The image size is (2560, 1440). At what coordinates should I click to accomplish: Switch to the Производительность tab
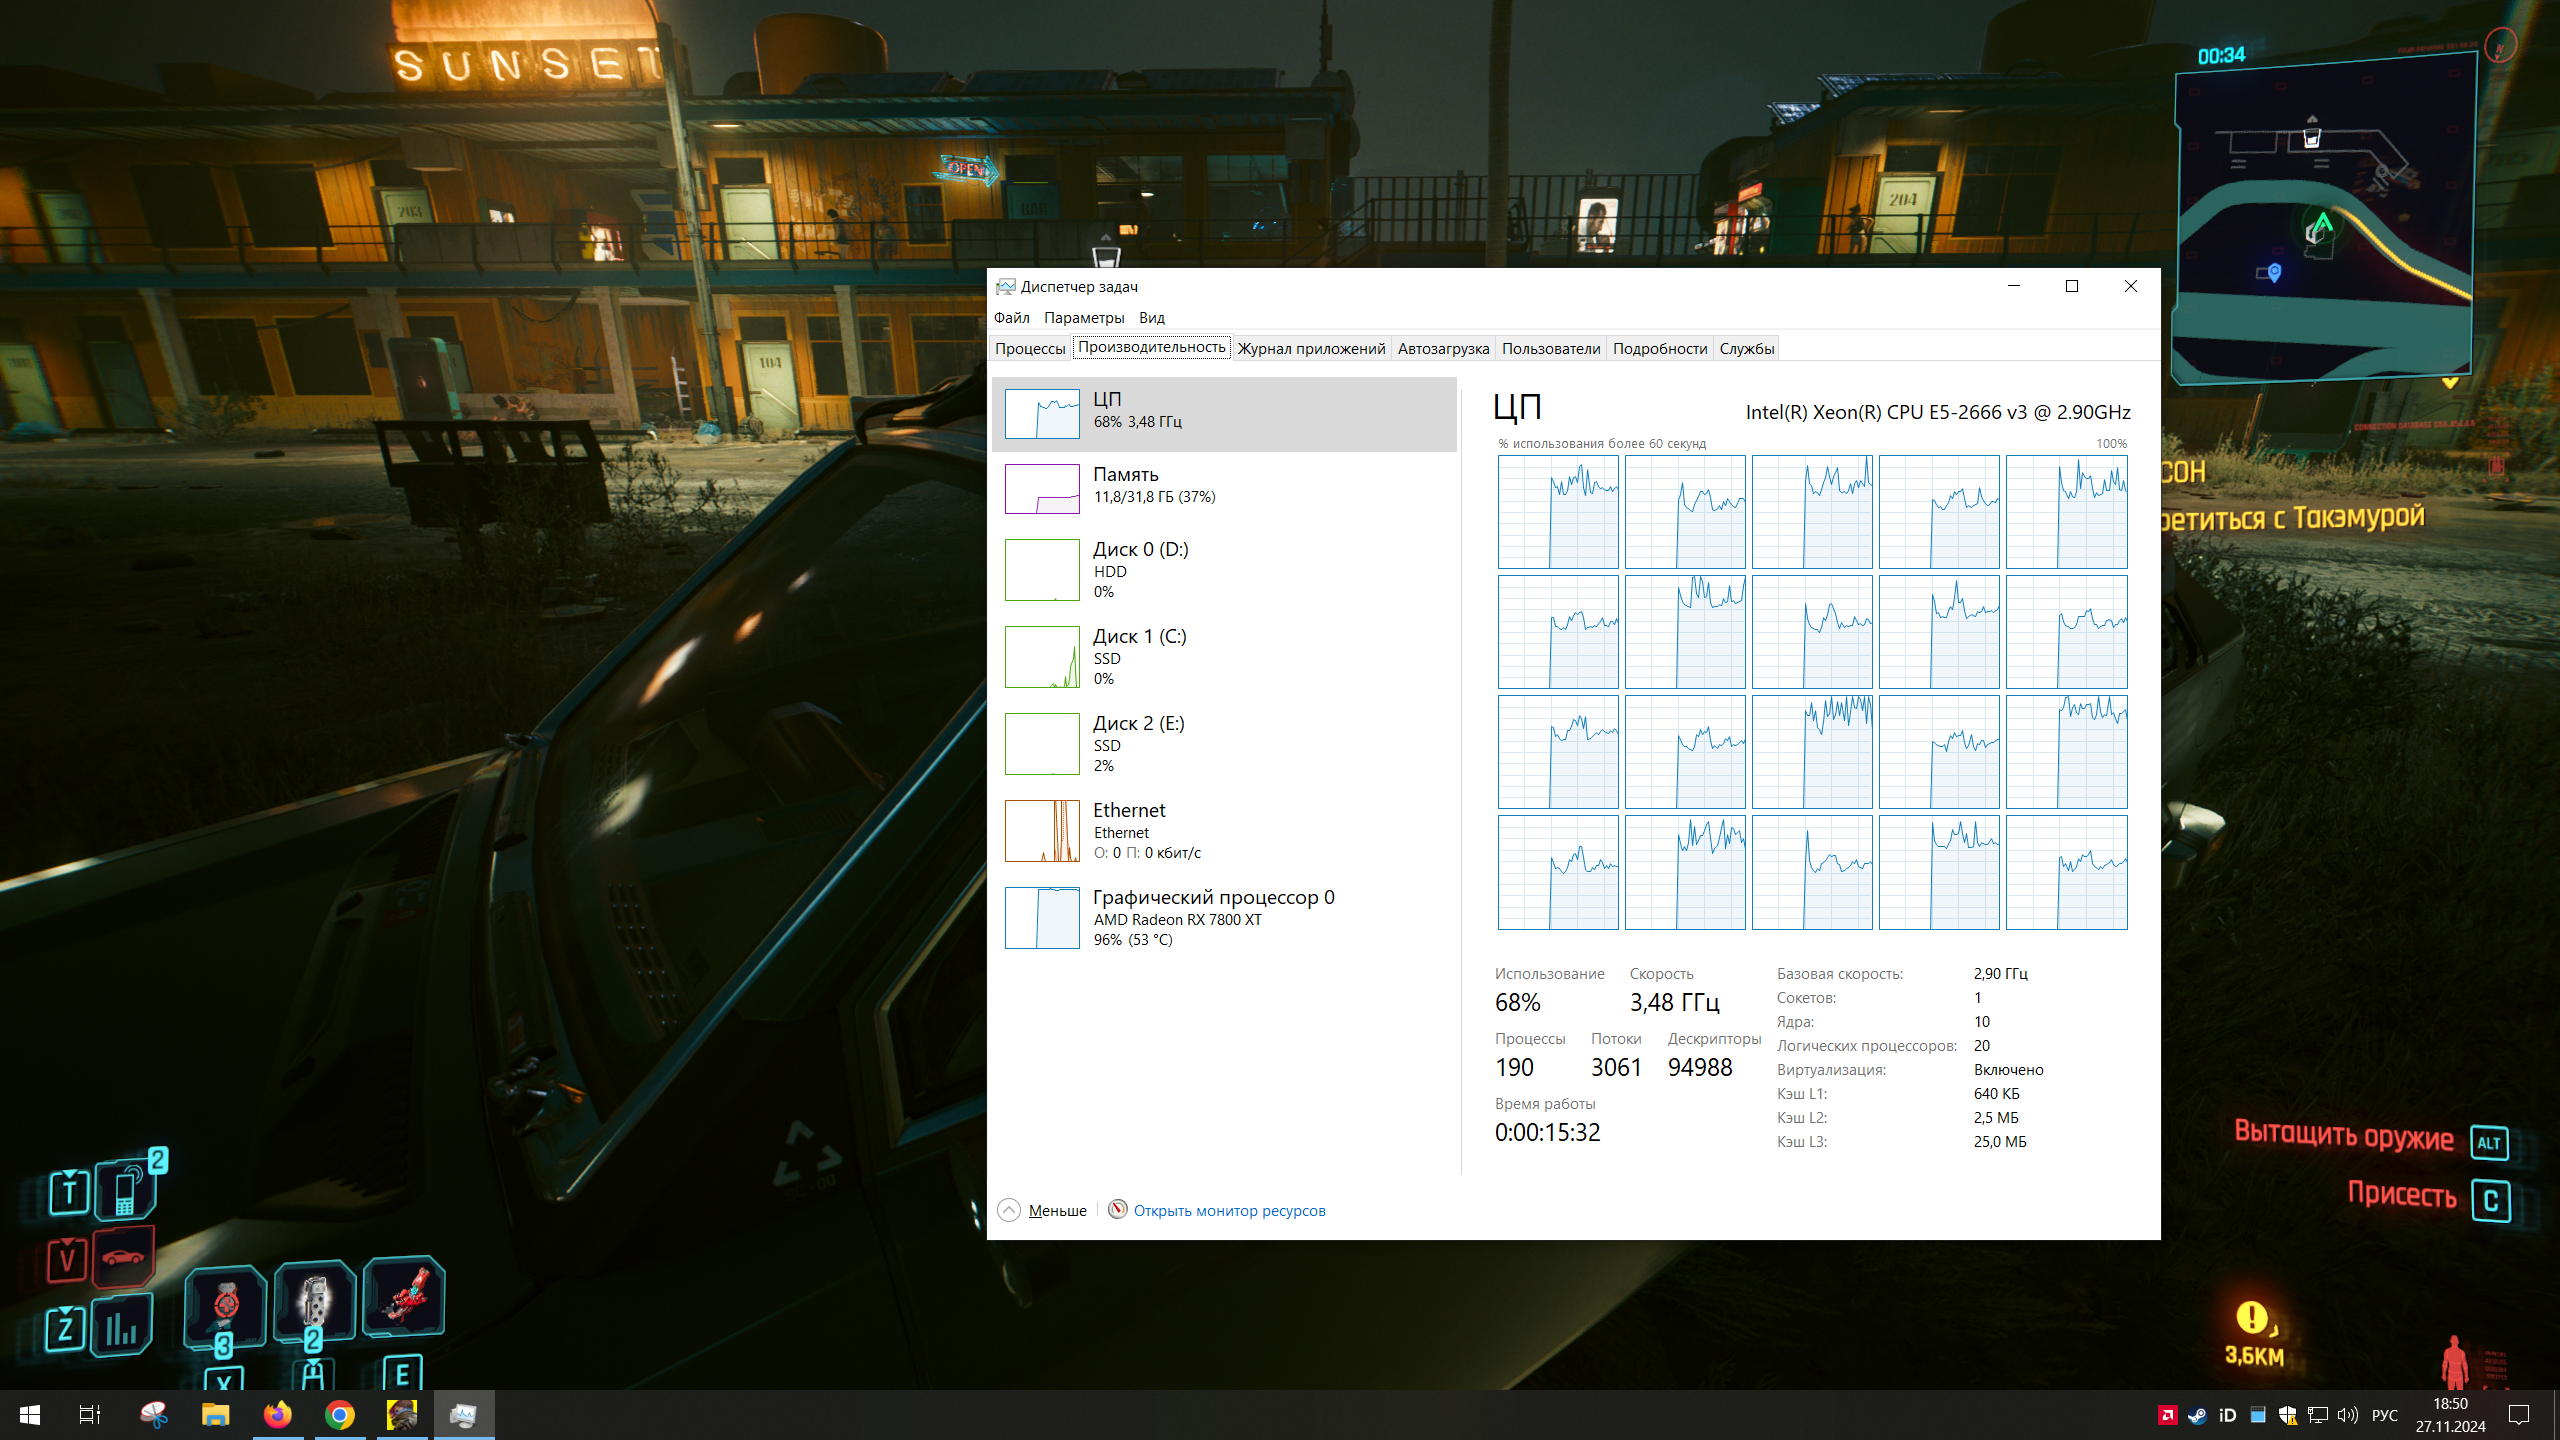[x=1152, y=347]
